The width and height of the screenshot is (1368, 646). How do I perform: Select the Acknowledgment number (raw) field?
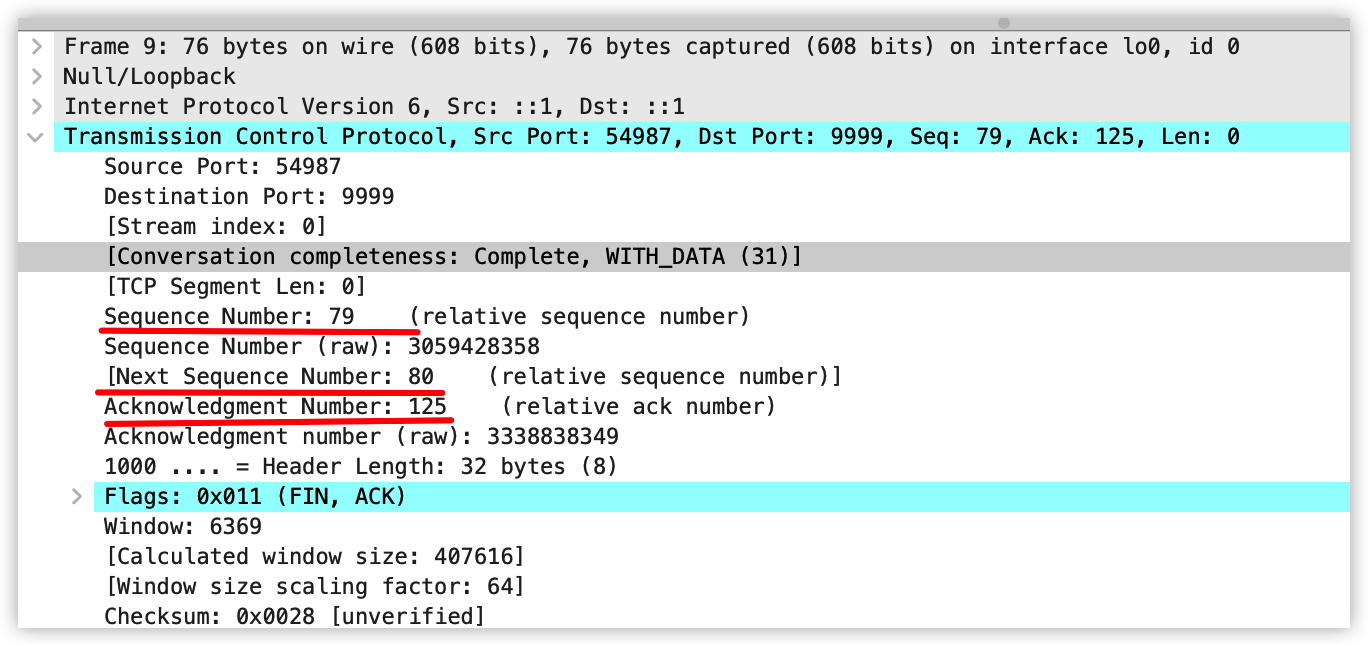click(x=361, y=437)
